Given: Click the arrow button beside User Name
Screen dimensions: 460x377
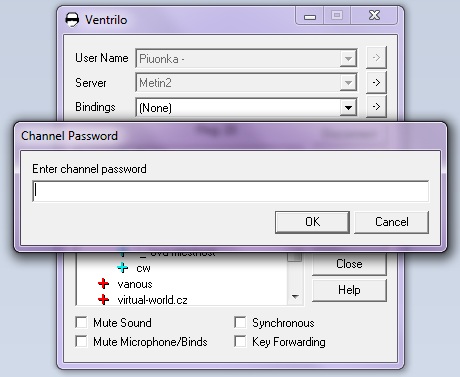Looking at the screenshot, I should (x=376, y=58).
